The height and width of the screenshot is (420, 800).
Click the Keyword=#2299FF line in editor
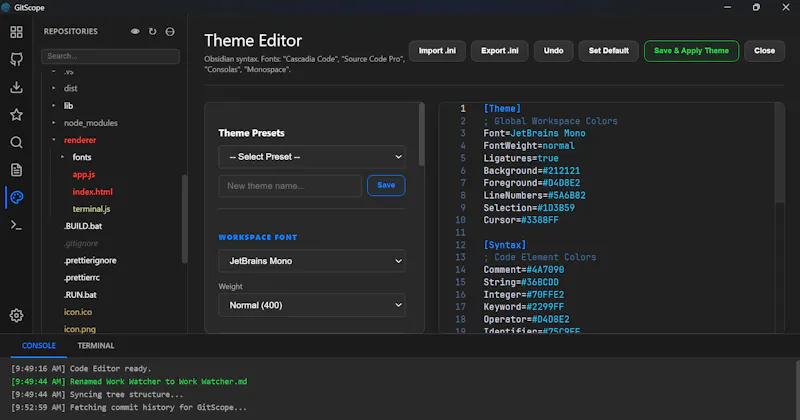523,307
